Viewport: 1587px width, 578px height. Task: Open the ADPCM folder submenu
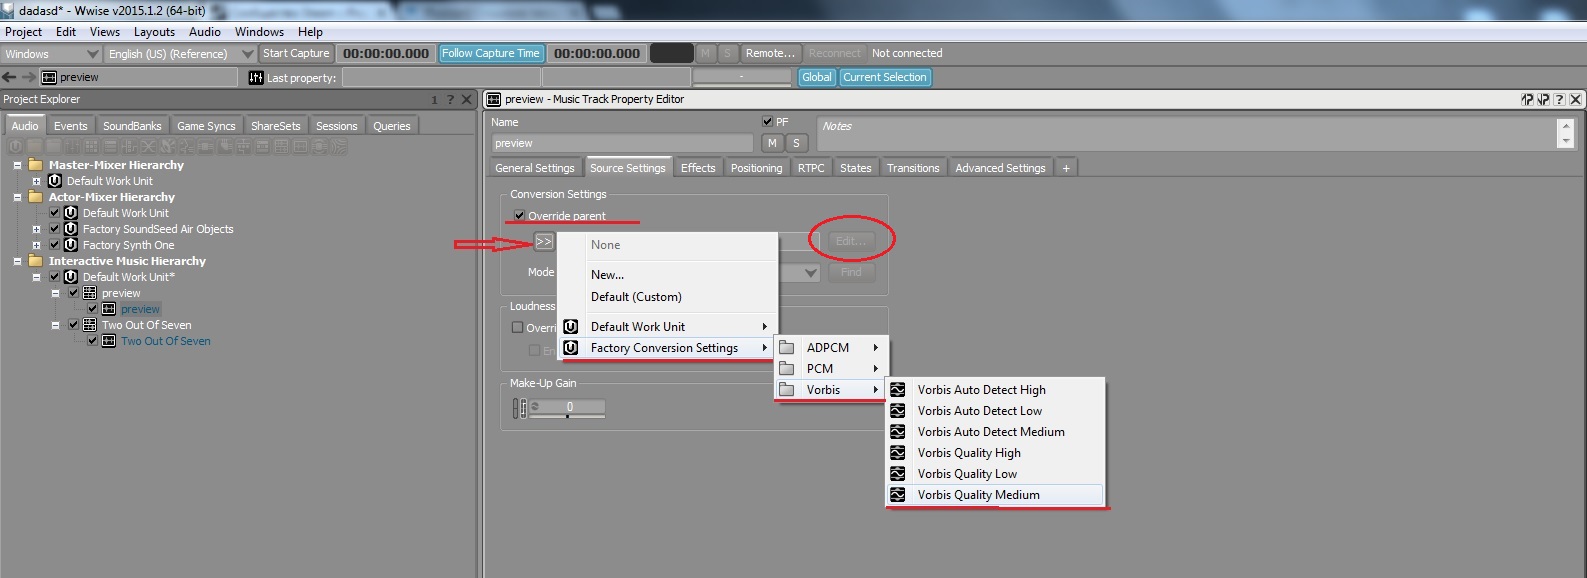pos(830,348)
